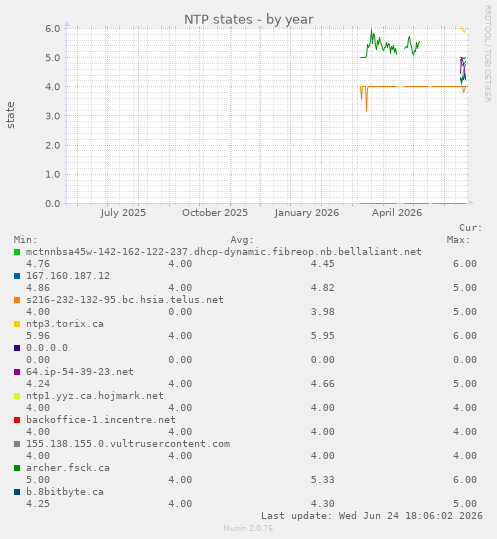This screenshot has height=539, width=497.
Task: Click the orange telus.net legend swatch
Action: tap(17, 300)
